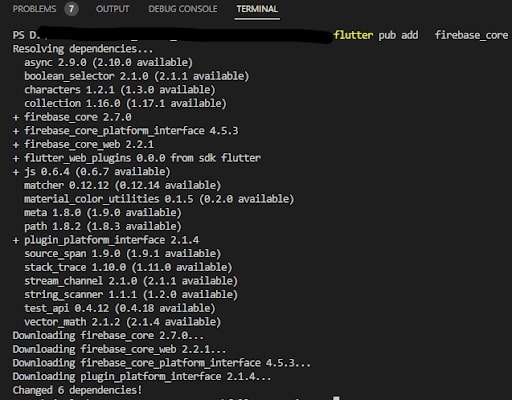Switch to the OUTPUT tab
The image size is (512, 400).
click(x=112, y=9)
